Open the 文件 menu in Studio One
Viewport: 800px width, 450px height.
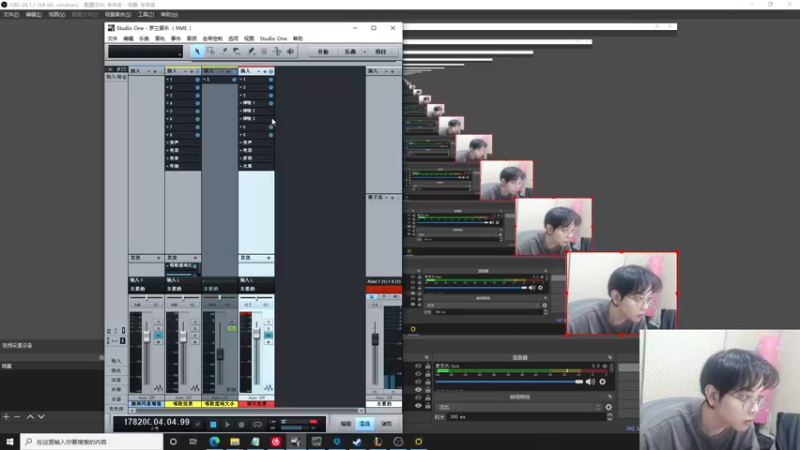pos(113,39)
